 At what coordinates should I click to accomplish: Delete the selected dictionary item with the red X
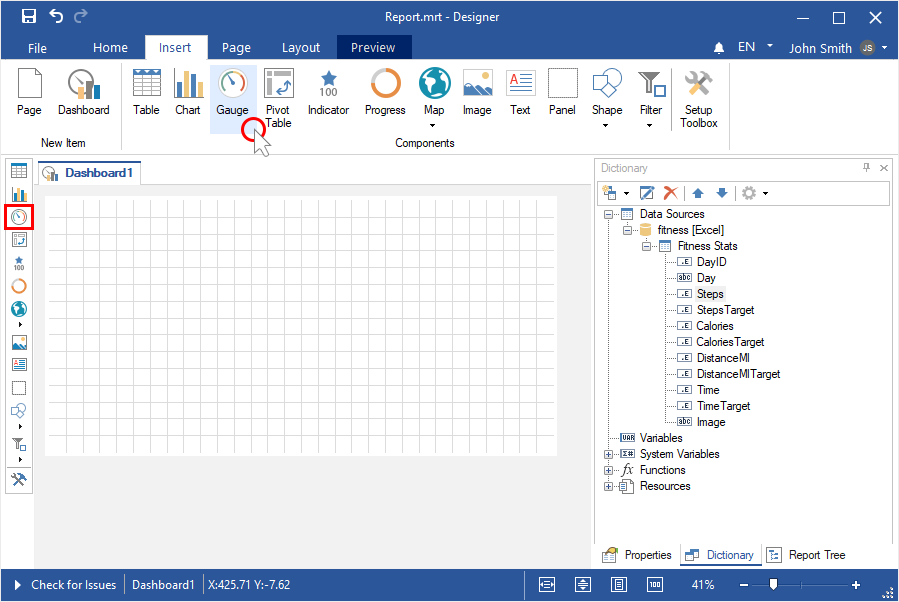coord(671,193)
